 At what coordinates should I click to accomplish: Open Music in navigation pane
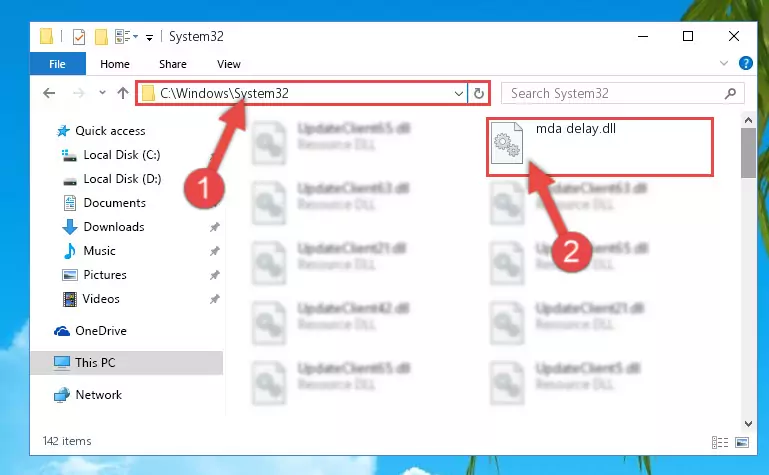point(99,251)
